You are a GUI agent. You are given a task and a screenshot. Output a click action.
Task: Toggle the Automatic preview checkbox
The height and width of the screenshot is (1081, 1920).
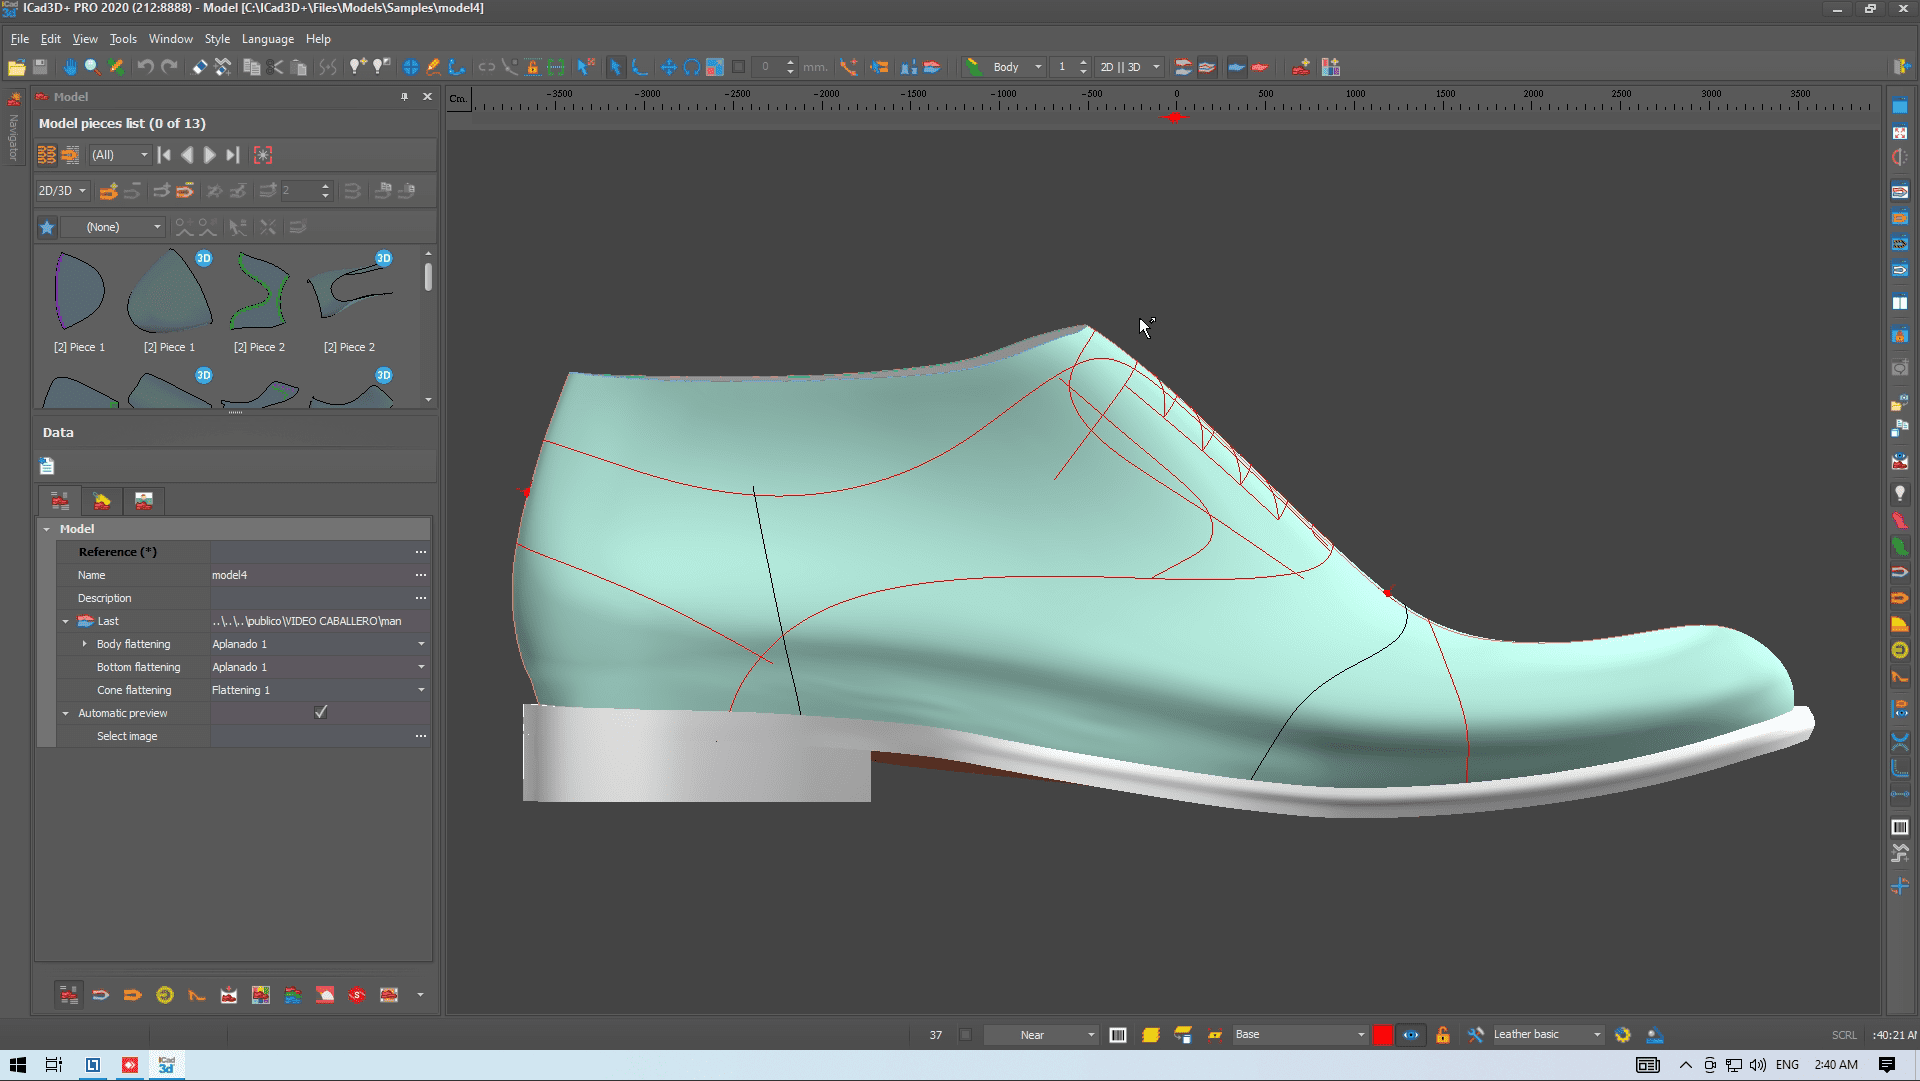[321, 713]
